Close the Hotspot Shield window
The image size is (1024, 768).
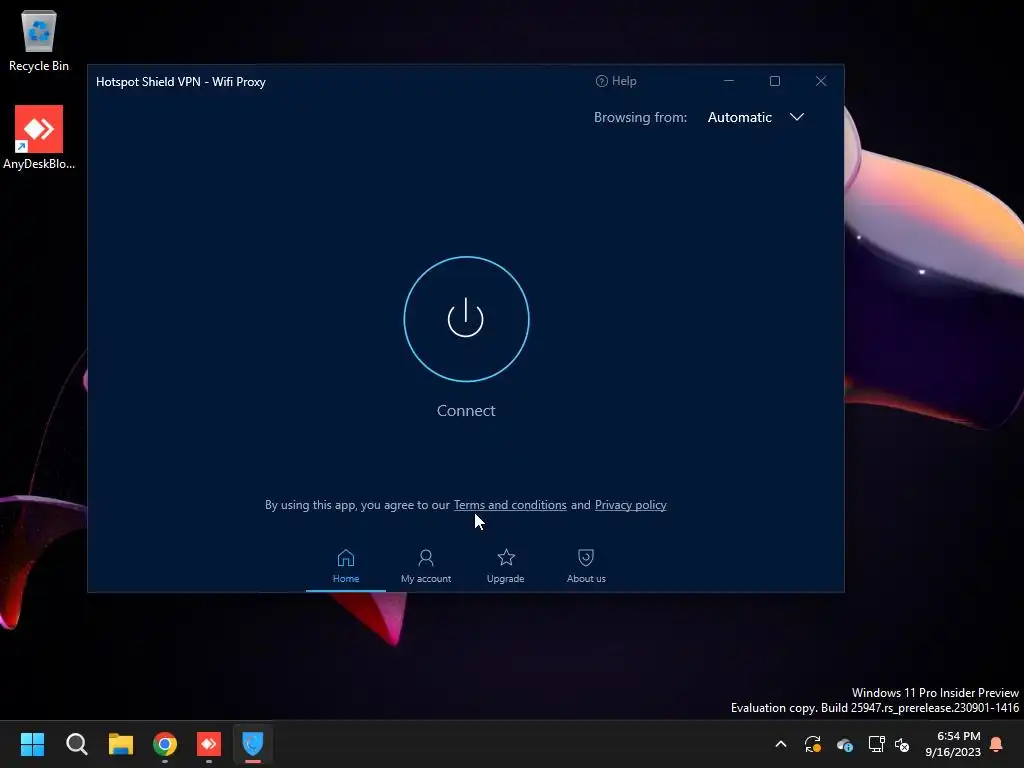pyautogui.click(x=821, y=81)
